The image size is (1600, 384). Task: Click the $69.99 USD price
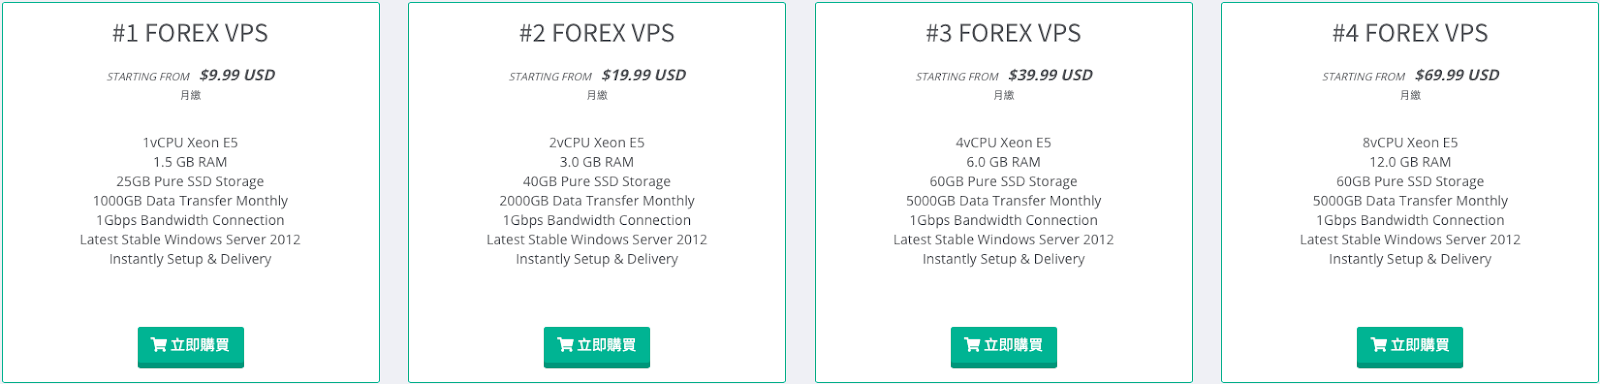1457,75
